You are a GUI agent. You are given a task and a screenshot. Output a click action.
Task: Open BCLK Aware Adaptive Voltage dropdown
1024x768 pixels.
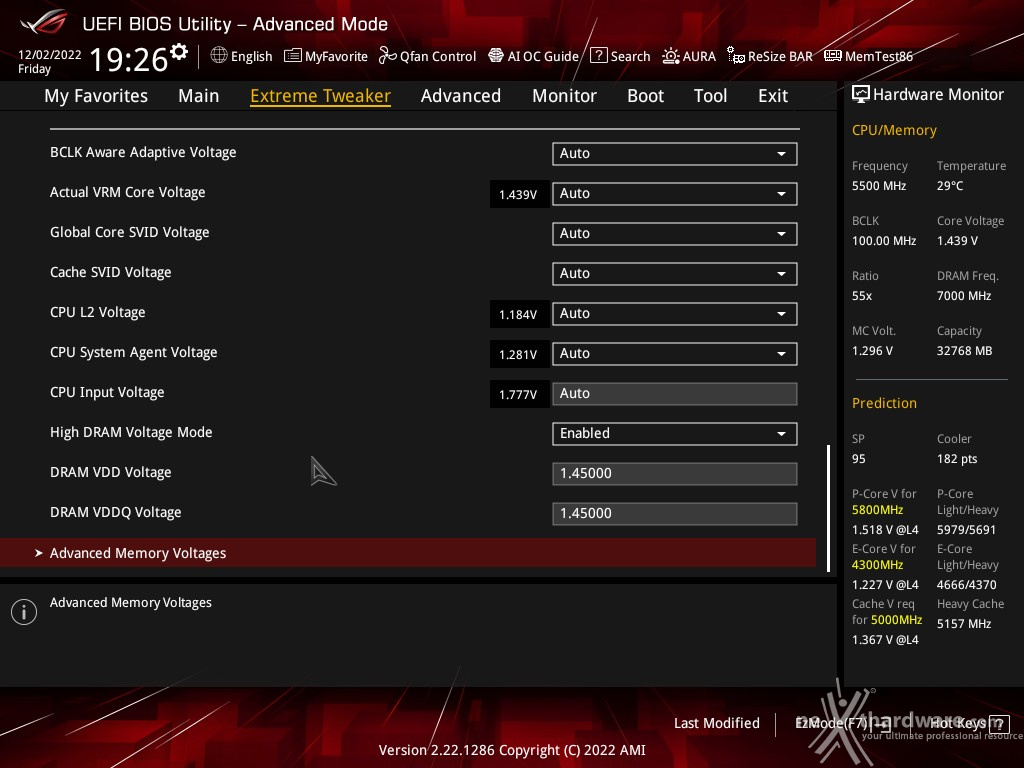(x=675, y=153)
